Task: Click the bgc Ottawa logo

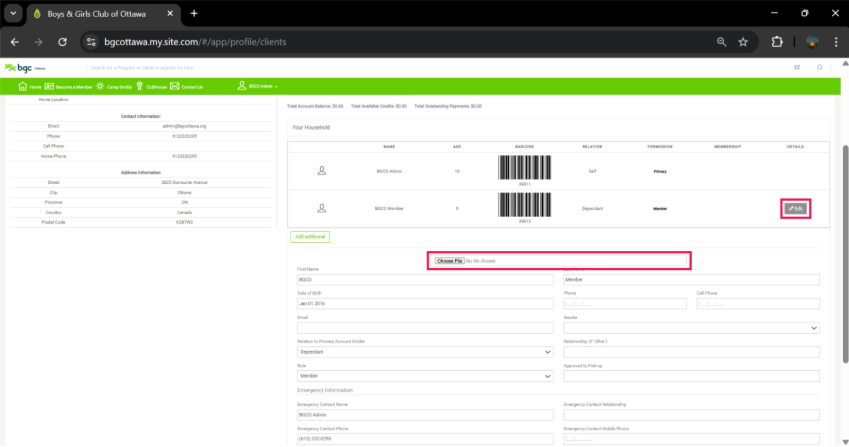Action: pyautogui.click(x=25, y=68)
